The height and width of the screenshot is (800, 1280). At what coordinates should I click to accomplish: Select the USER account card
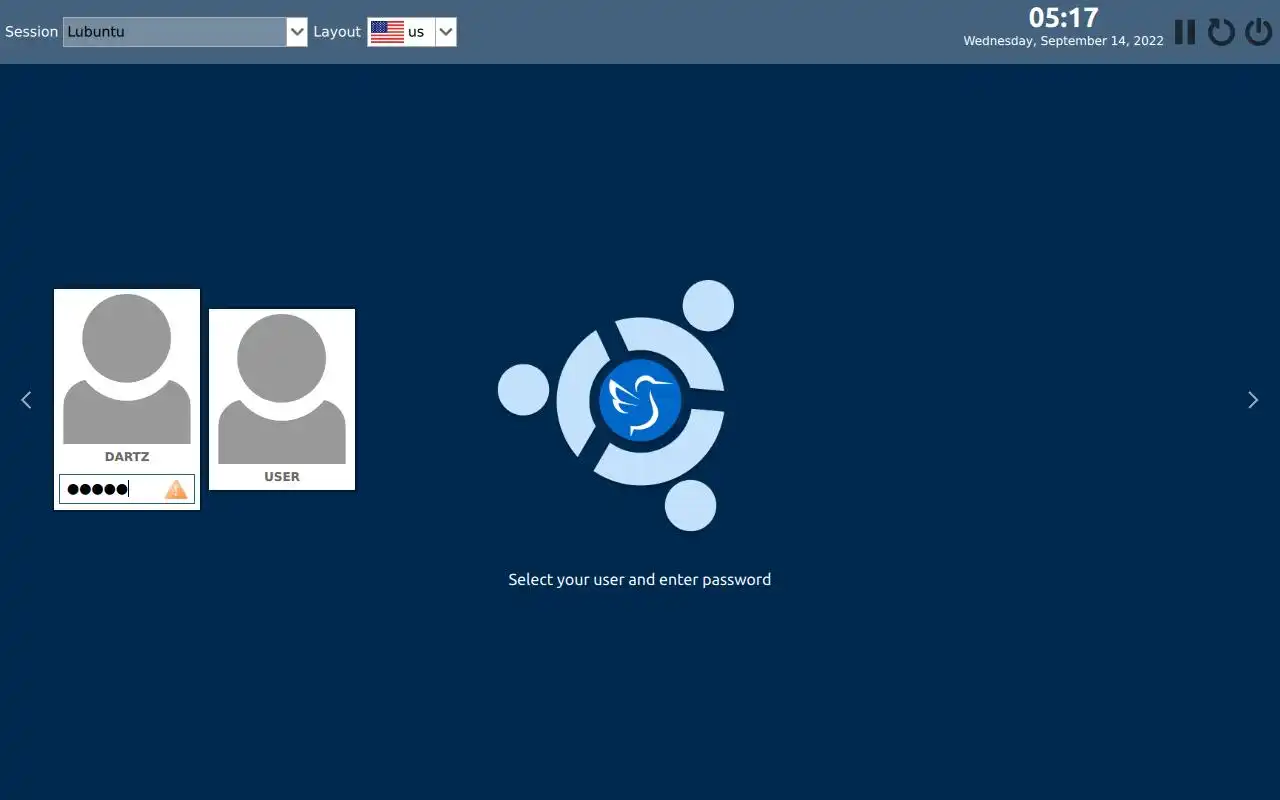282,400
